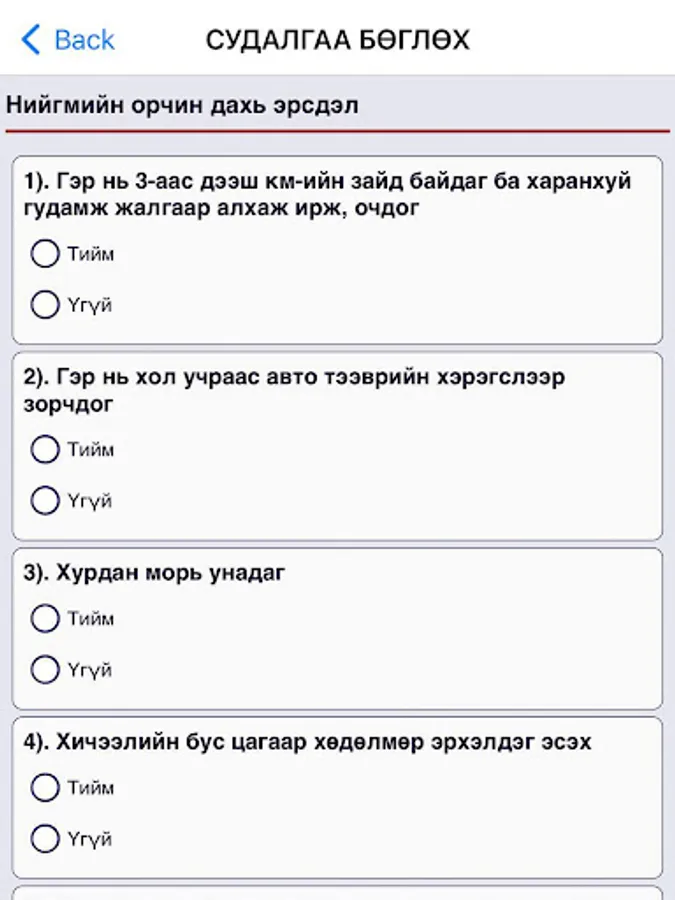Tap Үгүй label text in question 2
Image resolution: width=675 pixels, height=900 pixels.
pos(90,500)
